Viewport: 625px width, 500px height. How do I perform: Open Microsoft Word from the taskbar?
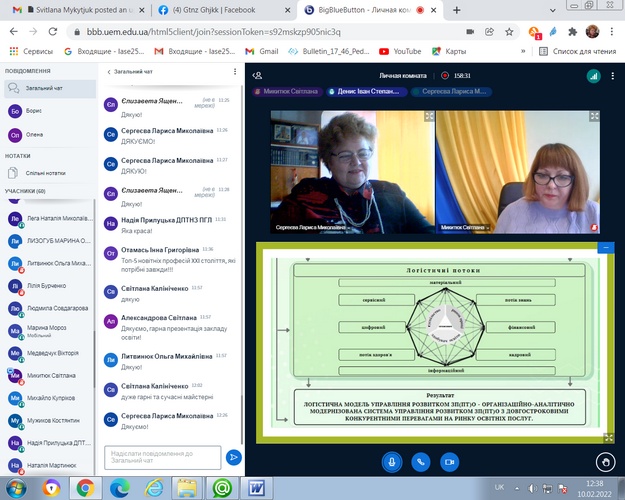[x=256, y=487]
